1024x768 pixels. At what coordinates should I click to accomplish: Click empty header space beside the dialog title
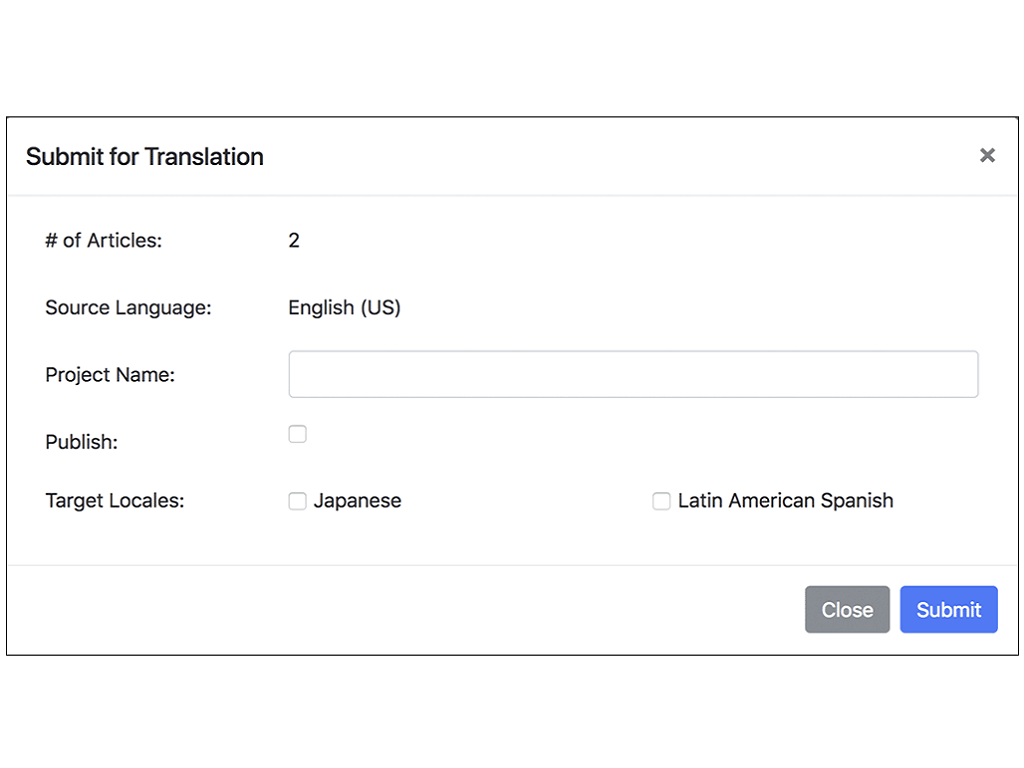tap(600, 157)
